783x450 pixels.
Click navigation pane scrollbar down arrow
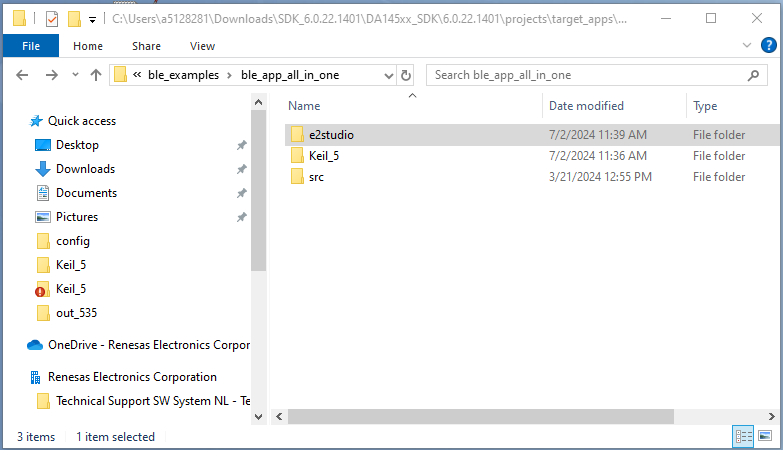(x=258, y=417)
